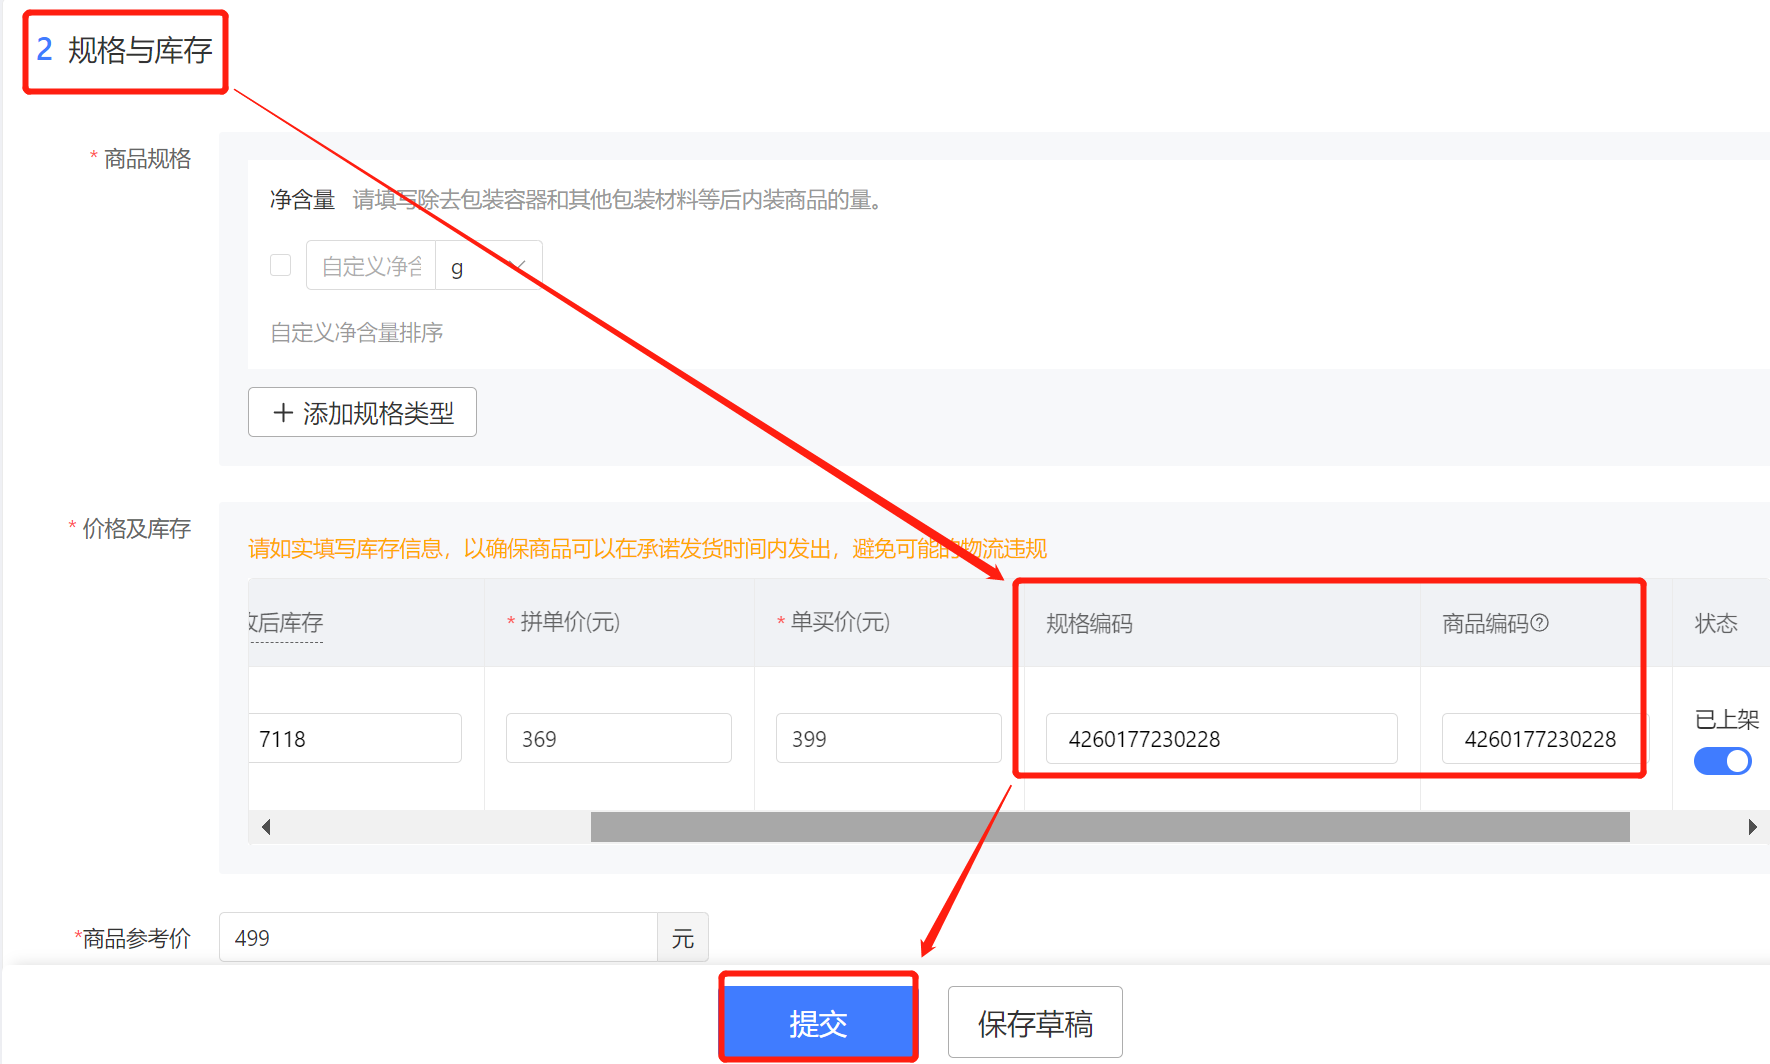Click the 元 unit suffix
The width and height of the screenshot is (1770, 1064).
point(683,938)
